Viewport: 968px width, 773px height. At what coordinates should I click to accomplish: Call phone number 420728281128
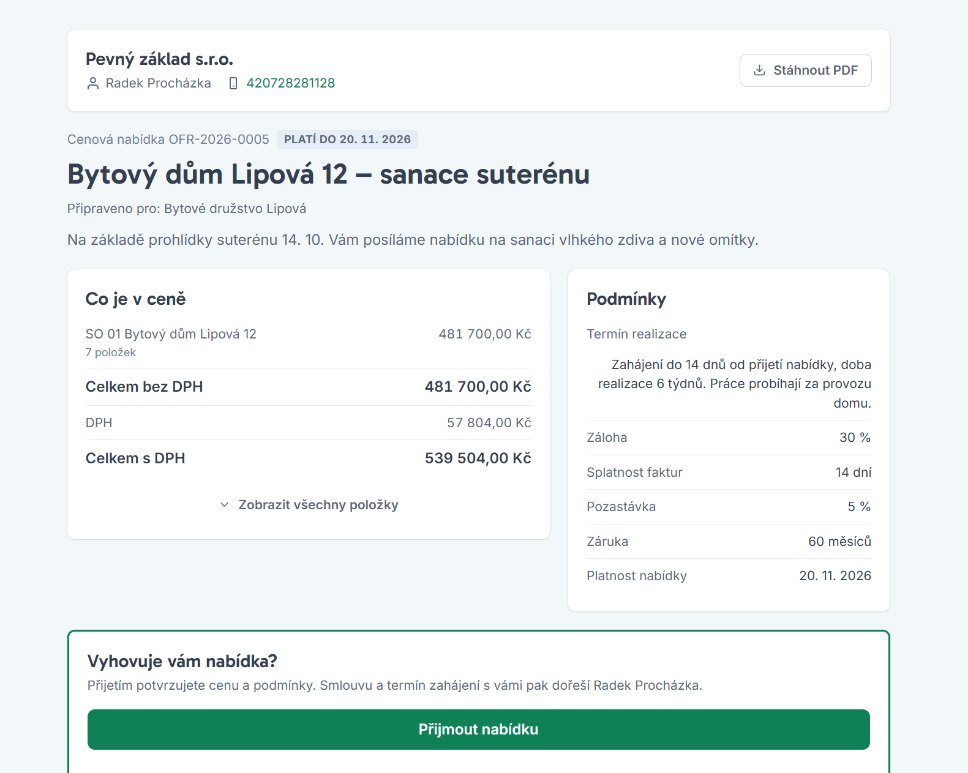pyautogui.click(x=291, y=83)
